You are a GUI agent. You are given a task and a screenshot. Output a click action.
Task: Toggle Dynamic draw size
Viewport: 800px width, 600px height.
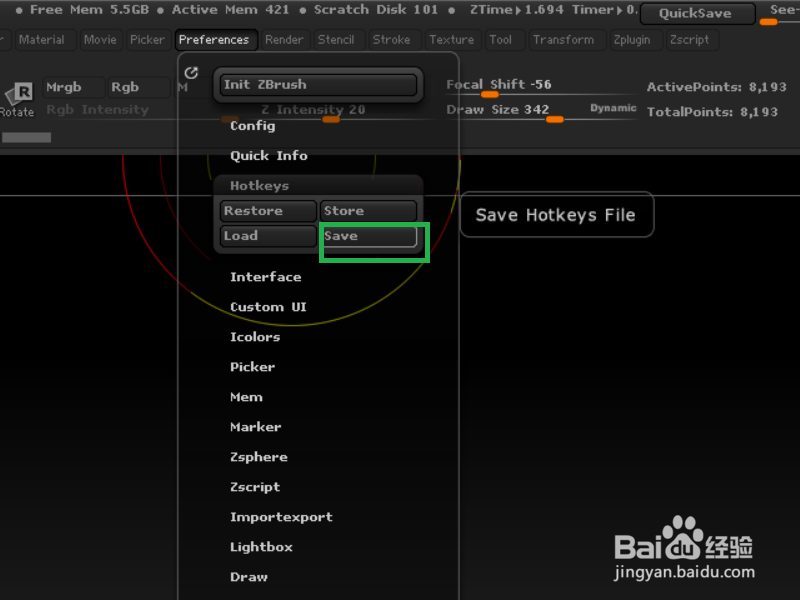coord(613,108)
